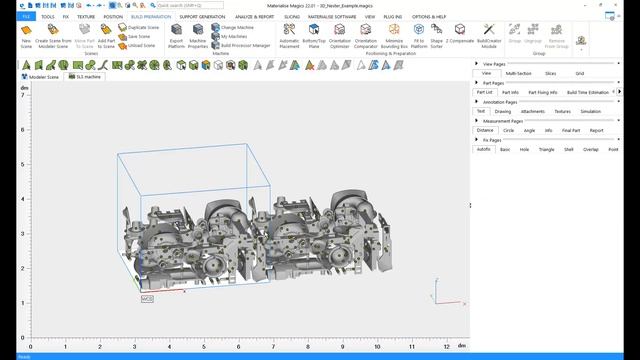This screenshot has width=640, height=360.
Task: Open the Drawing annotation tab
Action: (503, 111)
